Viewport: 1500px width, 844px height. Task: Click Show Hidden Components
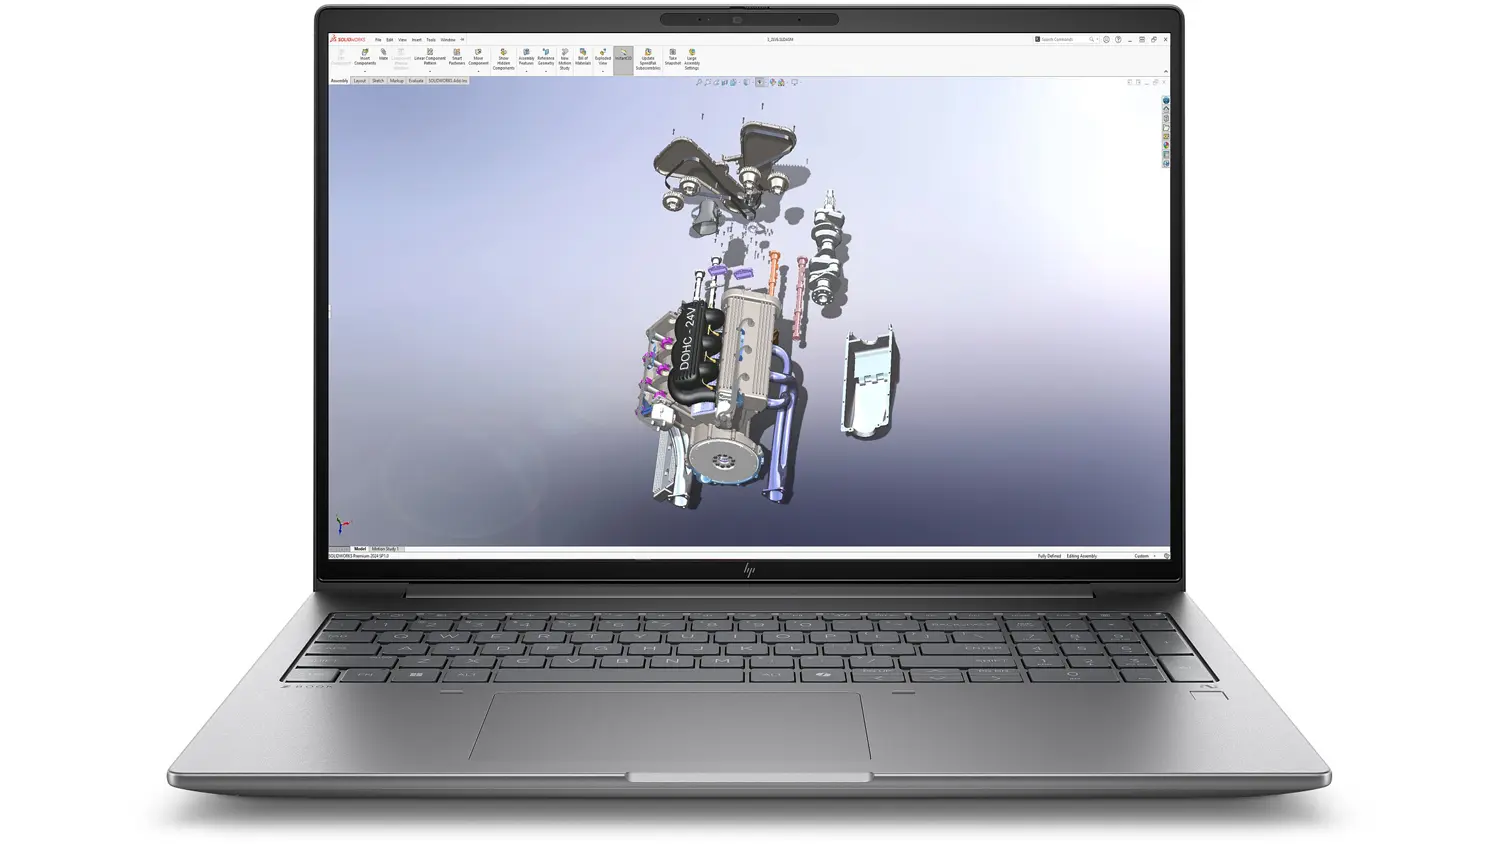[503, 59]
